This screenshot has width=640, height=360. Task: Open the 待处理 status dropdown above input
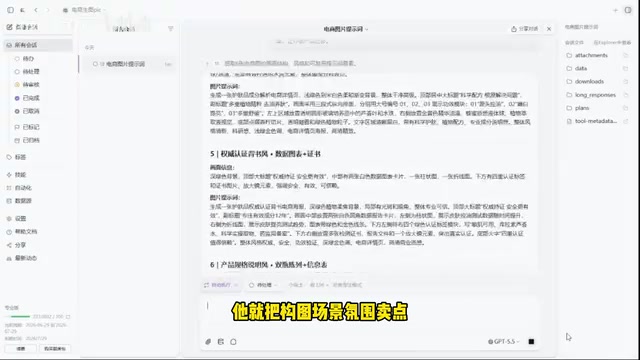tap(263, 285)
